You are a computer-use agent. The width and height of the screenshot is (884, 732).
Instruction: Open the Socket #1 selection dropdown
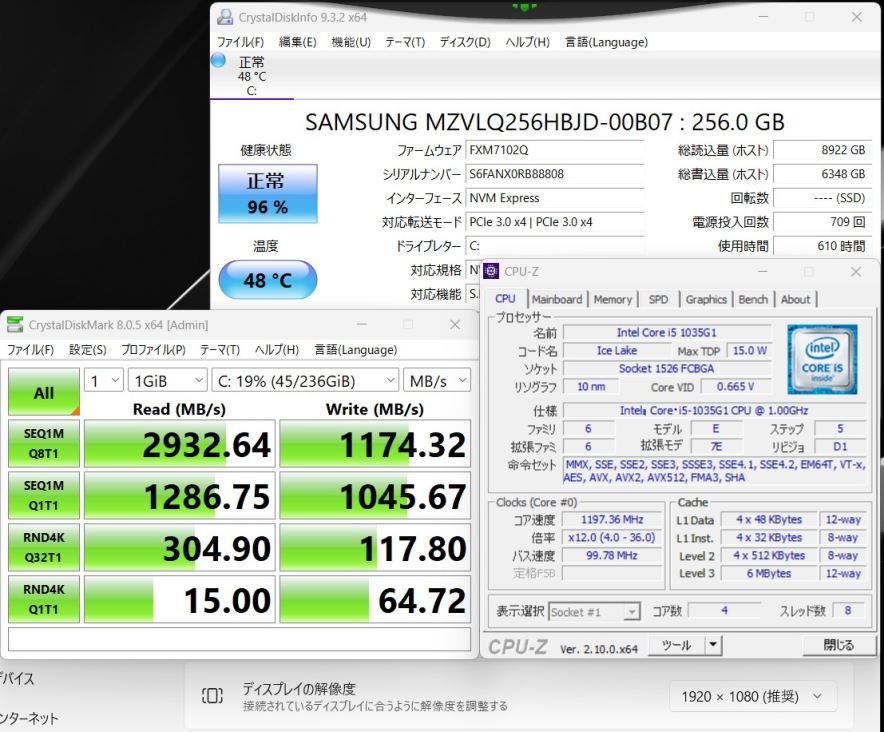tap(594, 612)
